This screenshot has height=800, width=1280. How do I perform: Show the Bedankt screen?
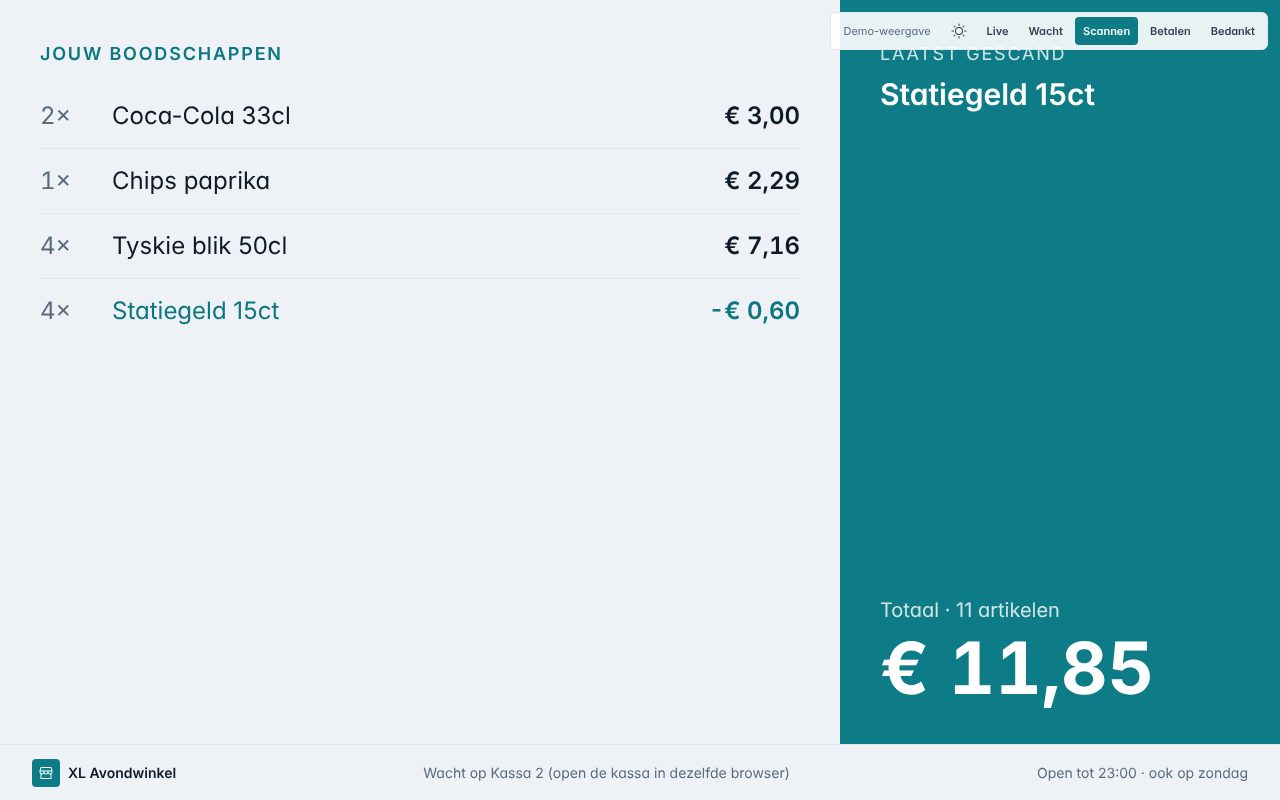(1232, 31)
